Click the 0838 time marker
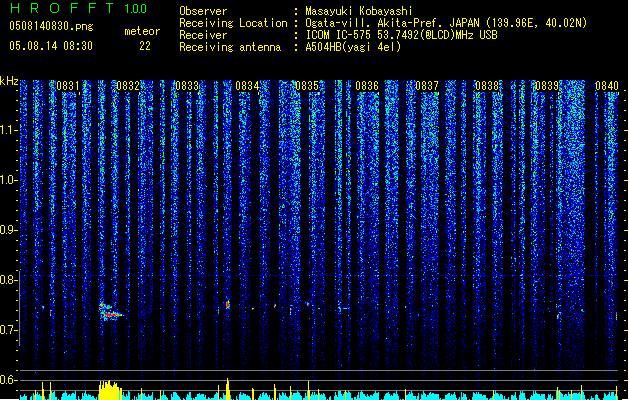The height and width of the screenshot is (400, 629). (487, 86)
